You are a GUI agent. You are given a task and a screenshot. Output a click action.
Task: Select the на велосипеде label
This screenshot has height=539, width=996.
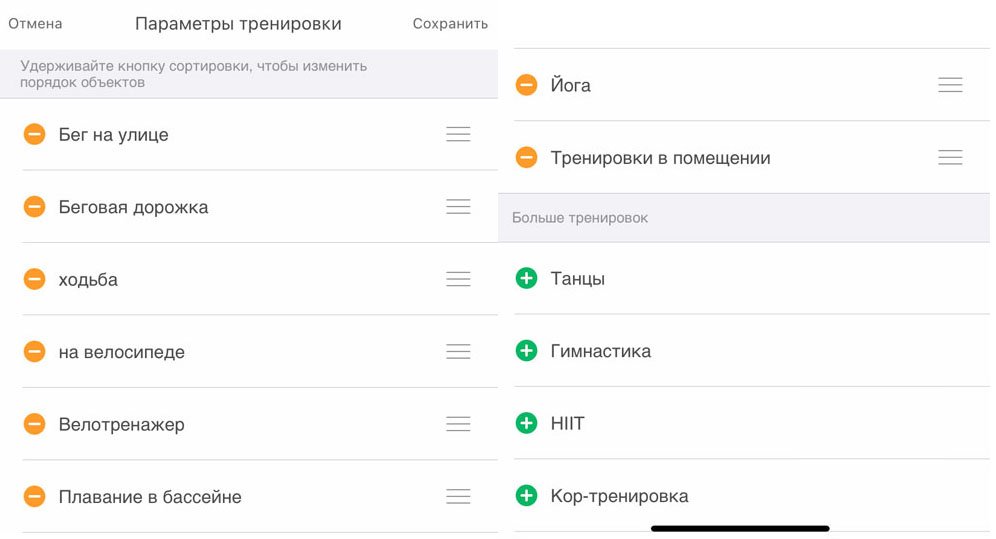(x=122, y=352)
